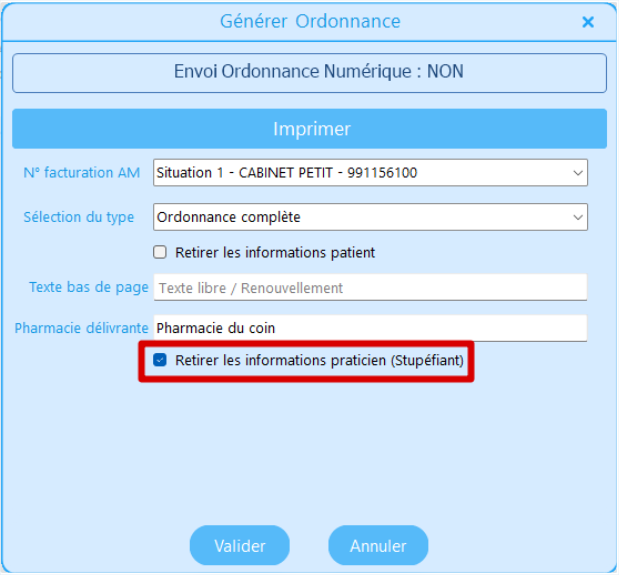Check Retirer les informations patient
The width and height of the screenshot is (619, 575).
tap(160, 252)
